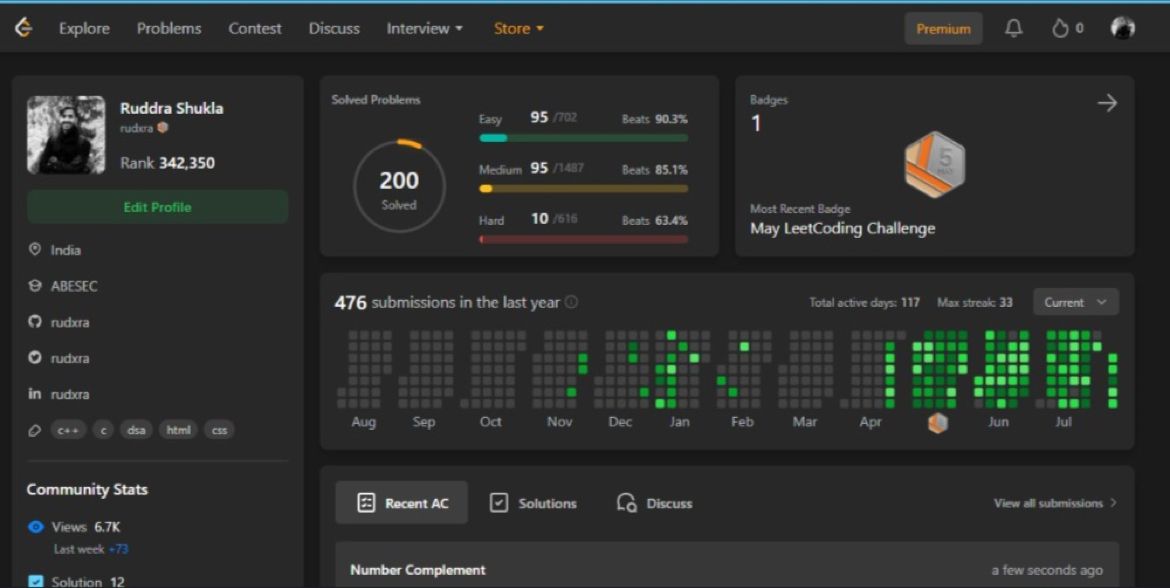Click the Discuss tab chat icon
1170x588 pixels.
(x=626, y=503)
